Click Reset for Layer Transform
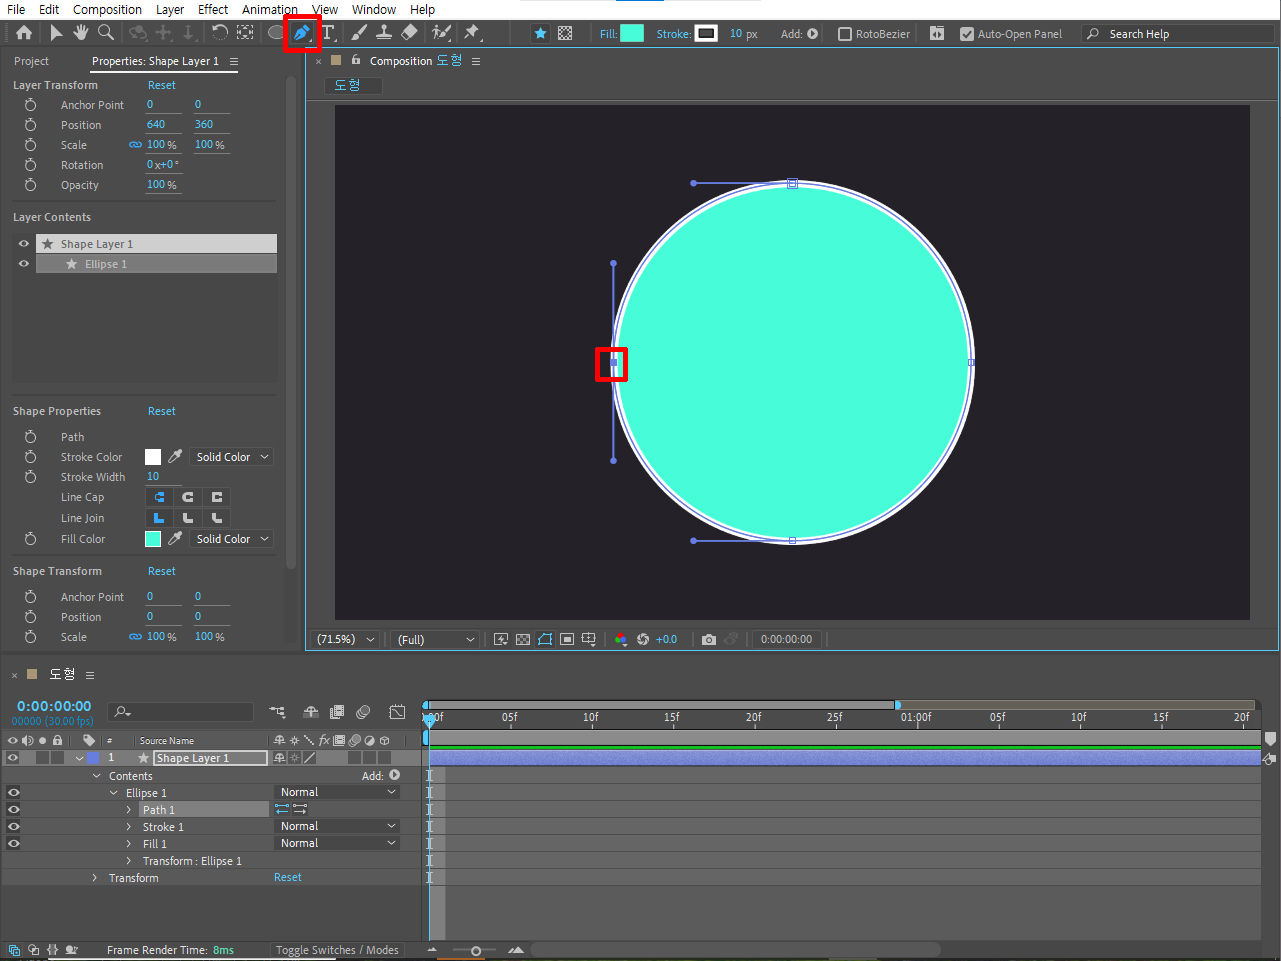 point(162,85)
